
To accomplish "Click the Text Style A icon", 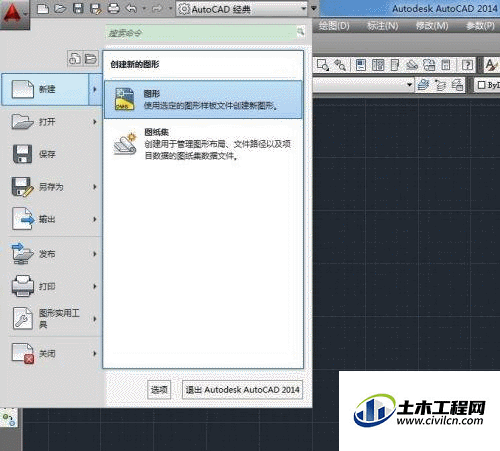I will coord(491,65).
